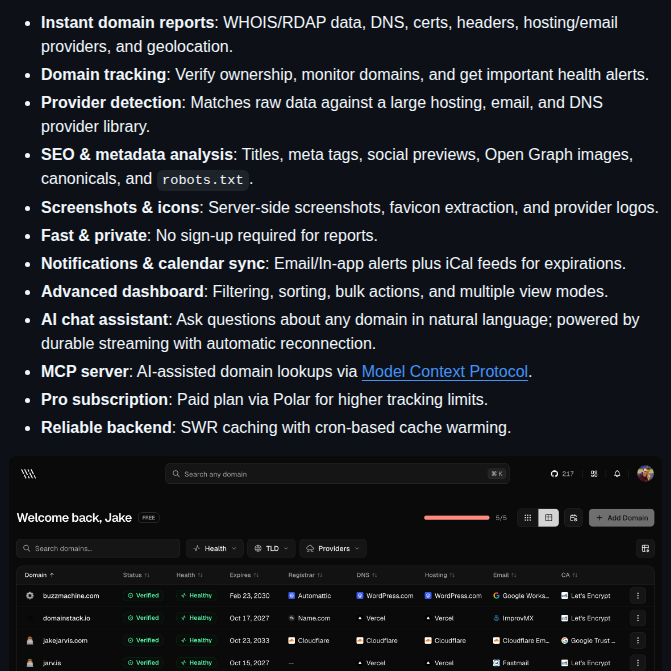Expand the Health filter dropdown
Image resolution: width=671 pixels, height=671 pixels.
click(x=215, y=549)
